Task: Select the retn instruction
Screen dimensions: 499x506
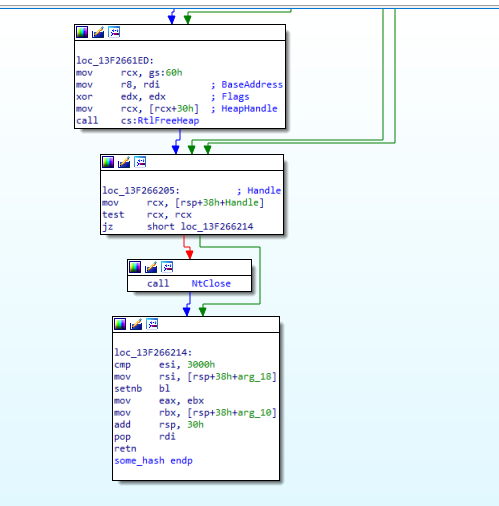Action: [125, 449]
